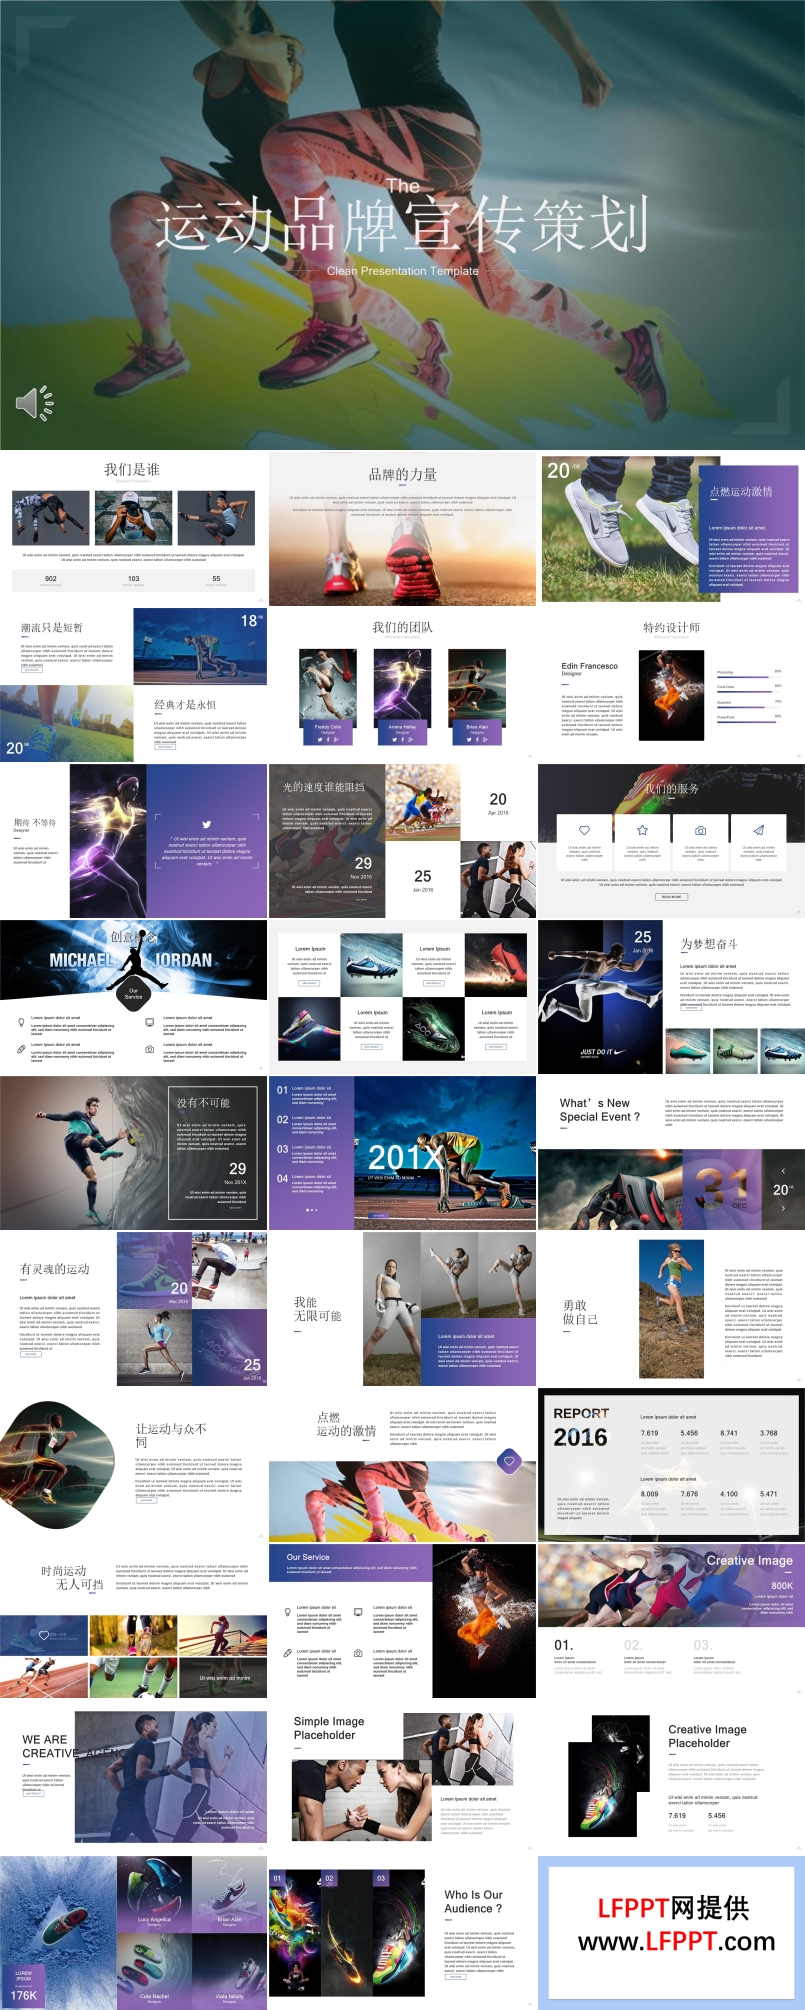The height and width of the screenshot is (2010, 805).
Task: Click the lightbulb icon in Our Service slide
Action: coord(288,1612)
